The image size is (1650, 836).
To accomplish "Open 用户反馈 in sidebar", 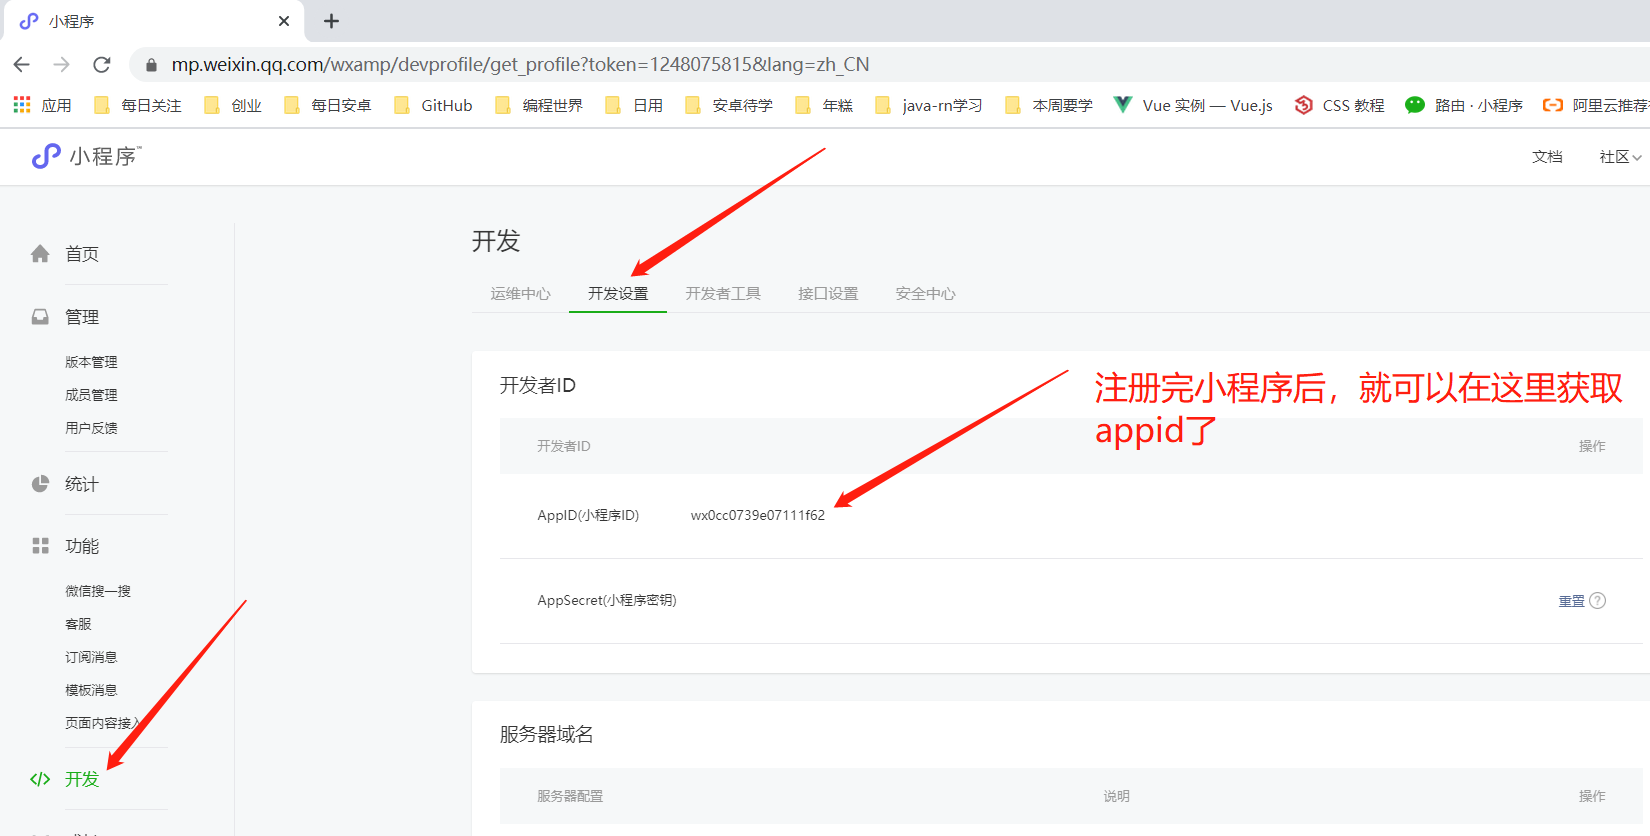I will [91, 428].
